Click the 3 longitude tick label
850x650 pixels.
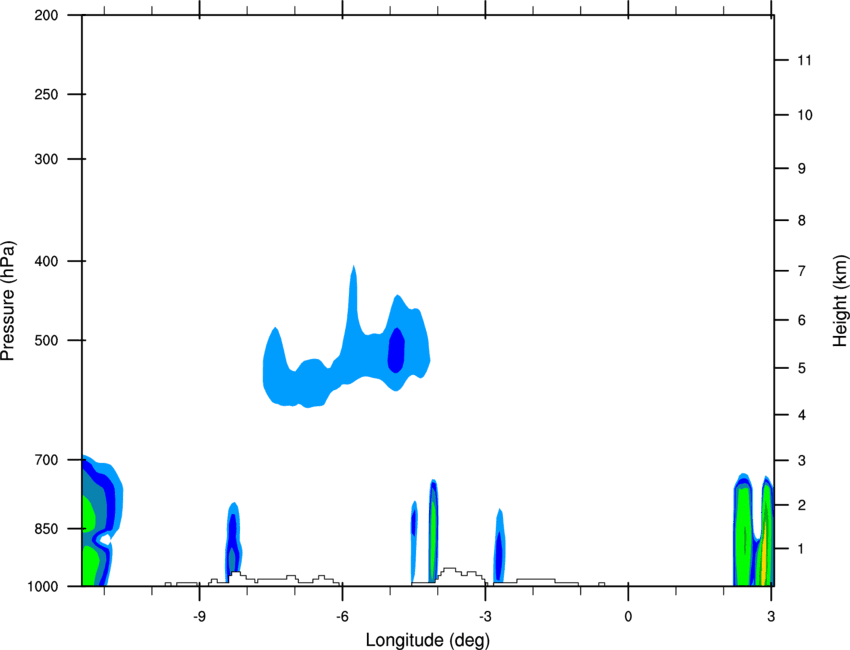click(x=771, y=617)
